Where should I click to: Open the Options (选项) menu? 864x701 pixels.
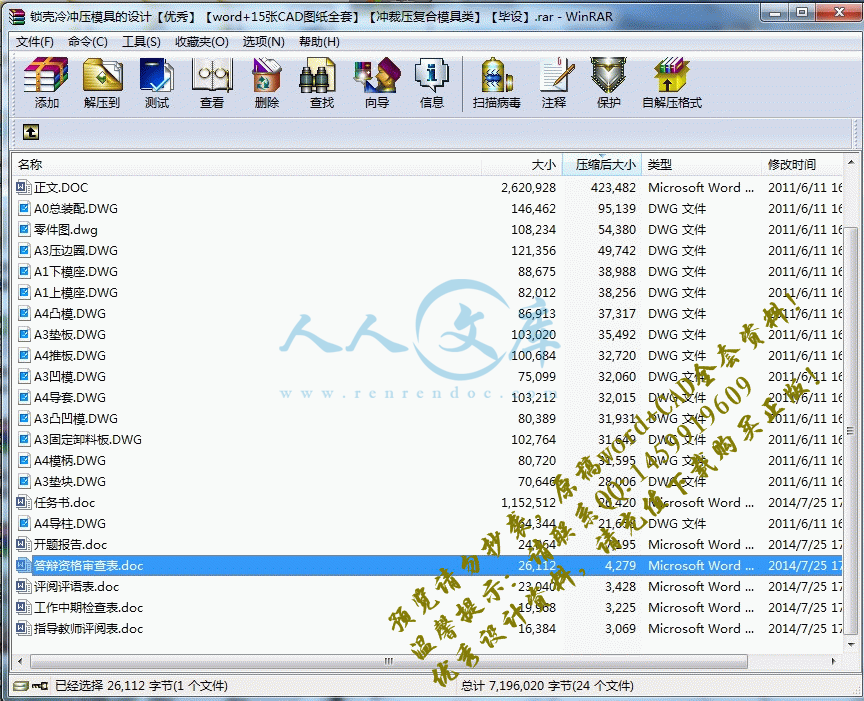[x=263, y=42]
